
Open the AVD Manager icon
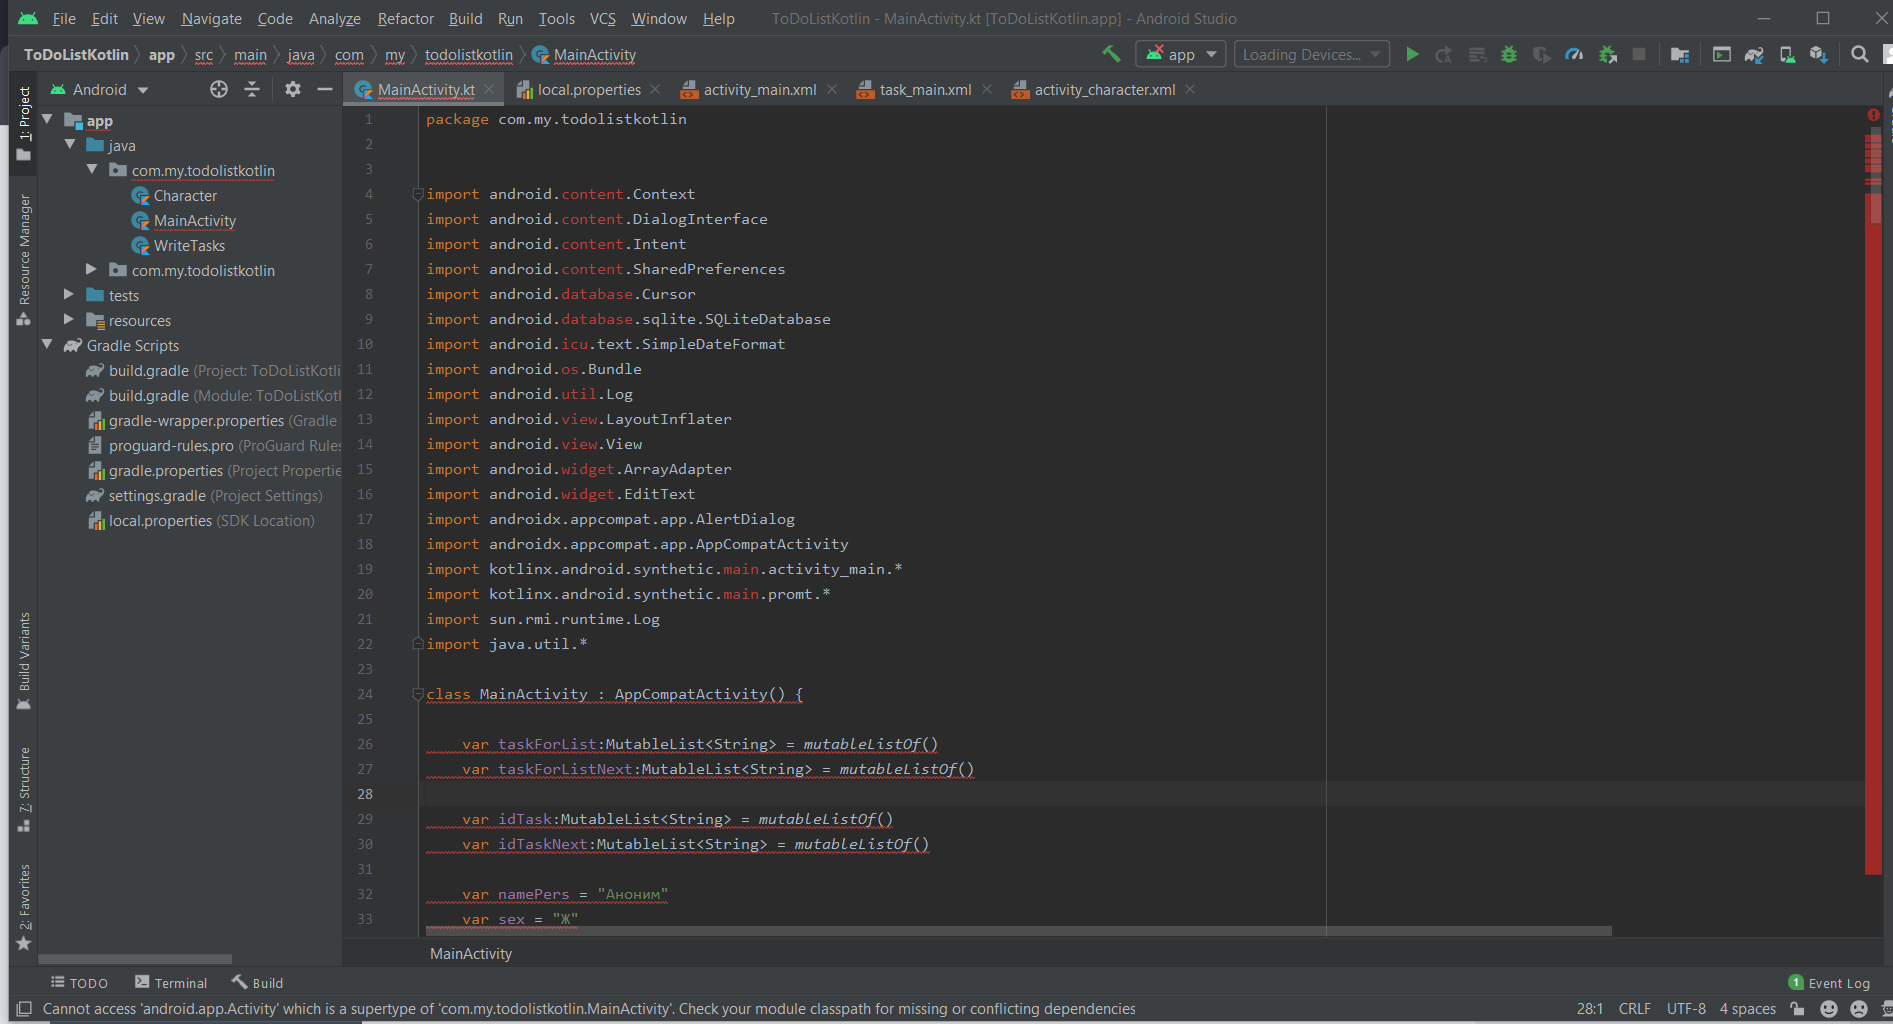pyautogui.click(x=1786, y=54)
